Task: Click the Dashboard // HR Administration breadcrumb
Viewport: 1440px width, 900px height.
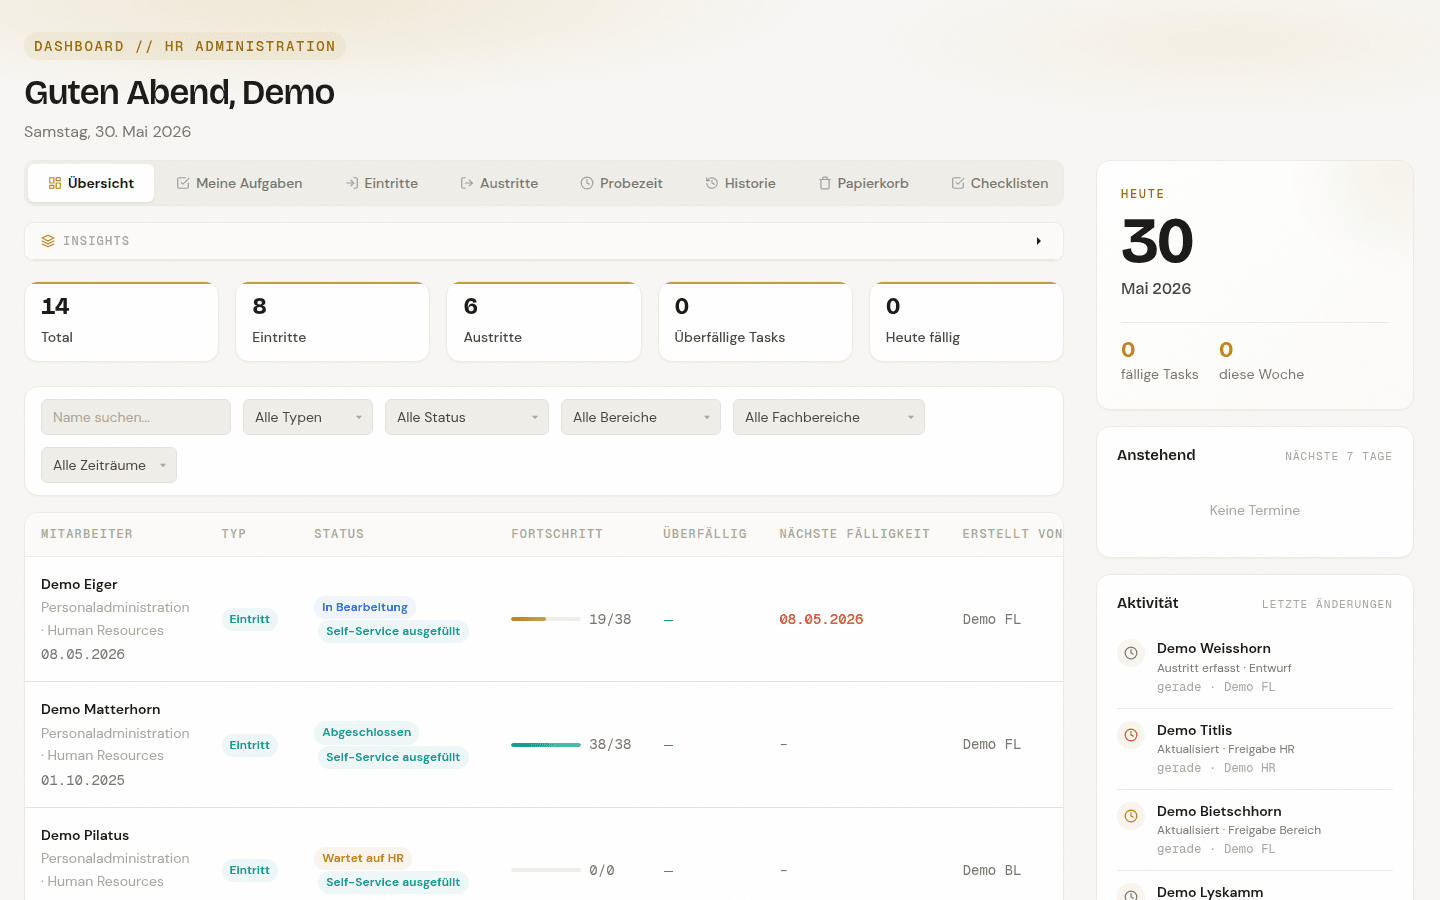Action: pos(185,46)
